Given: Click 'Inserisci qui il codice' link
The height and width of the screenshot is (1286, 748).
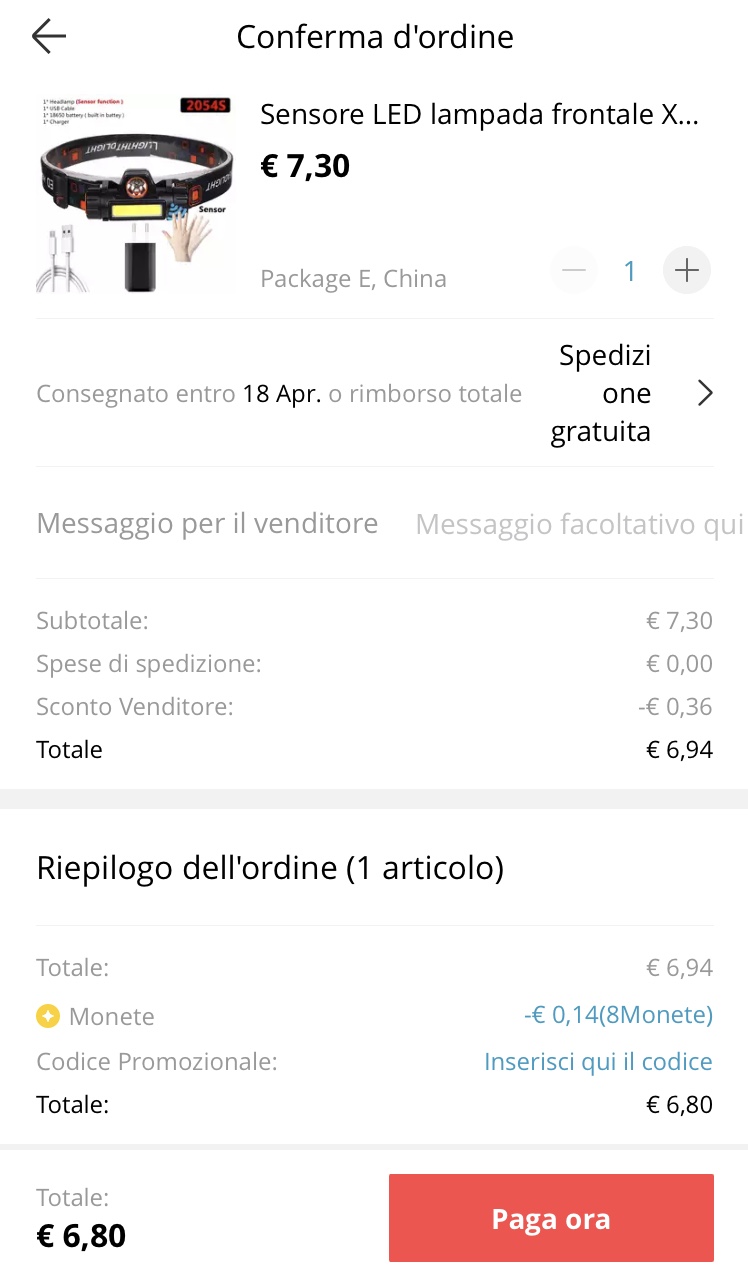Looking at the screenshot, I should 598,1062.
